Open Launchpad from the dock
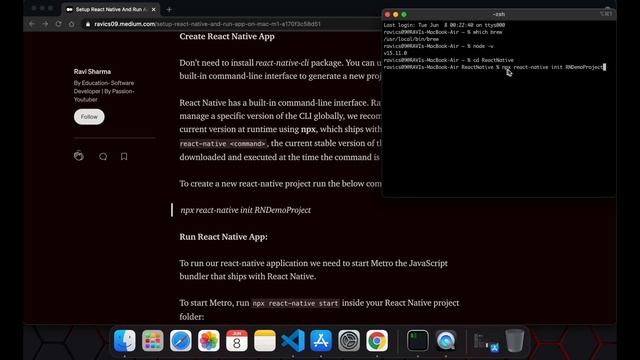 coord(153,340)
